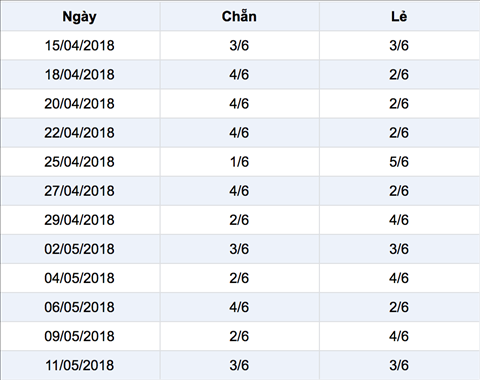Screen dimensions: 480x380
Task: Select the date cell 18/04/2018
Action: click(79, 74)
